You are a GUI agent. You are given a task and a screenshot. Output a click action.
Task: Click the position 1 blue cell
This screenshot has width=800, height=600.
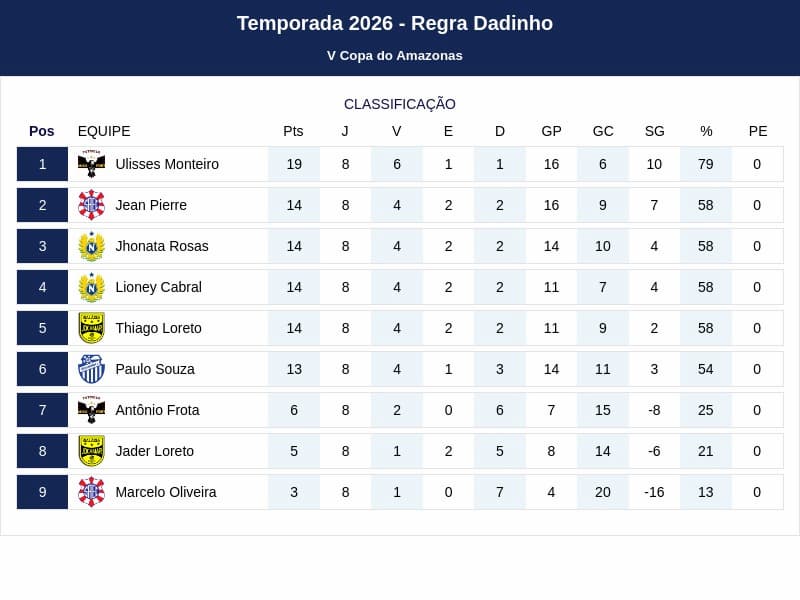click(x=42, y=164)
